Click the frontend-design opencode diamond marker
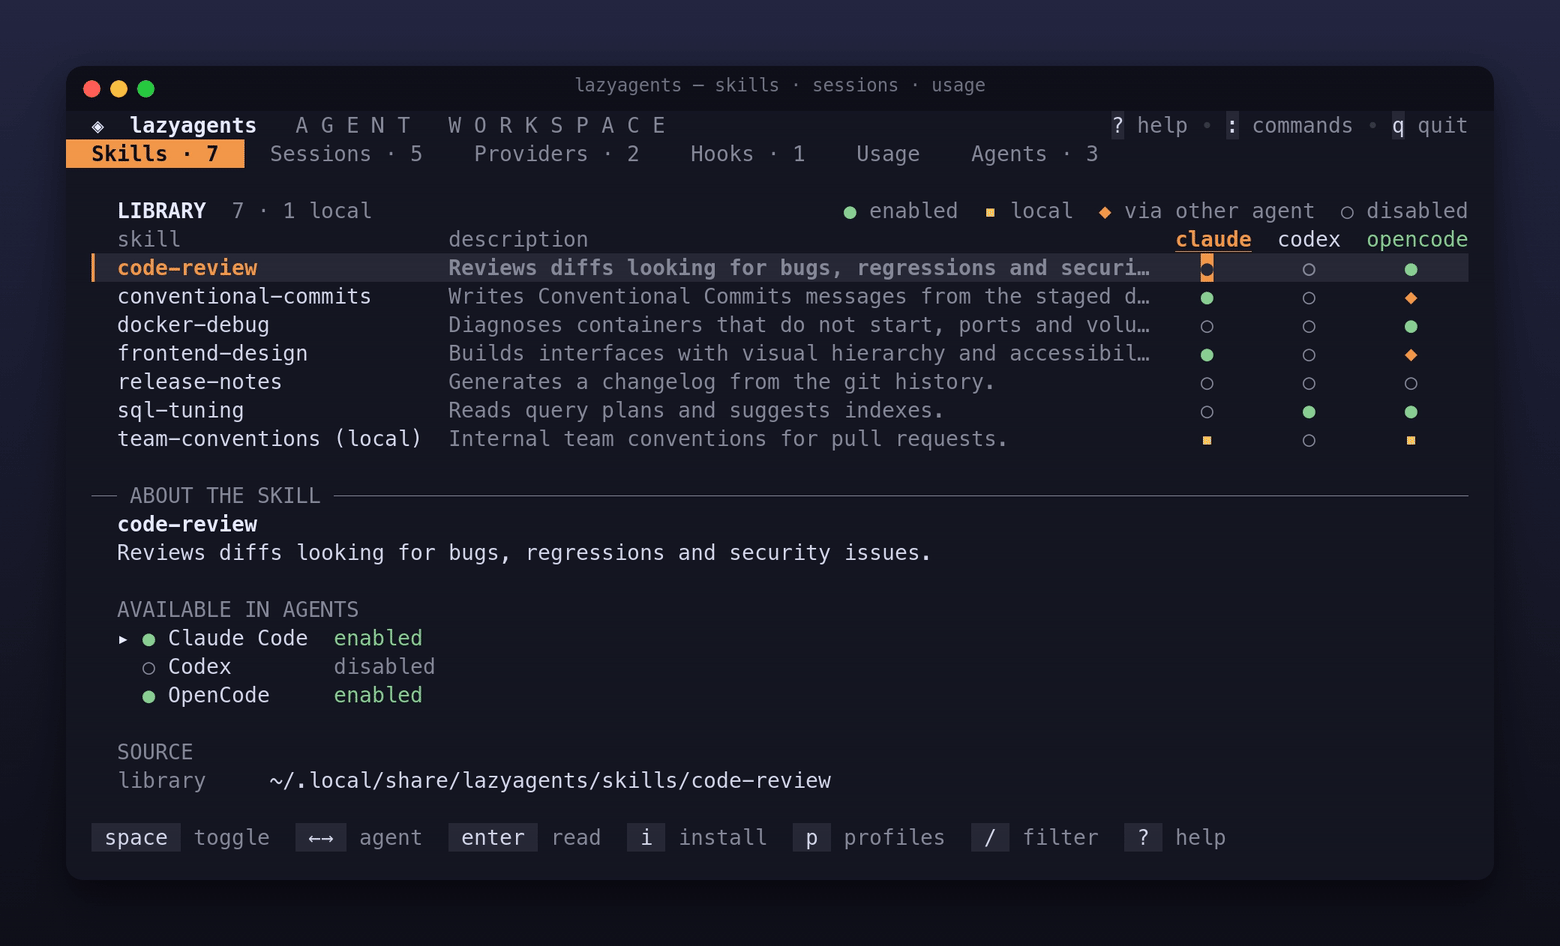 click(x=1411, y=355)
